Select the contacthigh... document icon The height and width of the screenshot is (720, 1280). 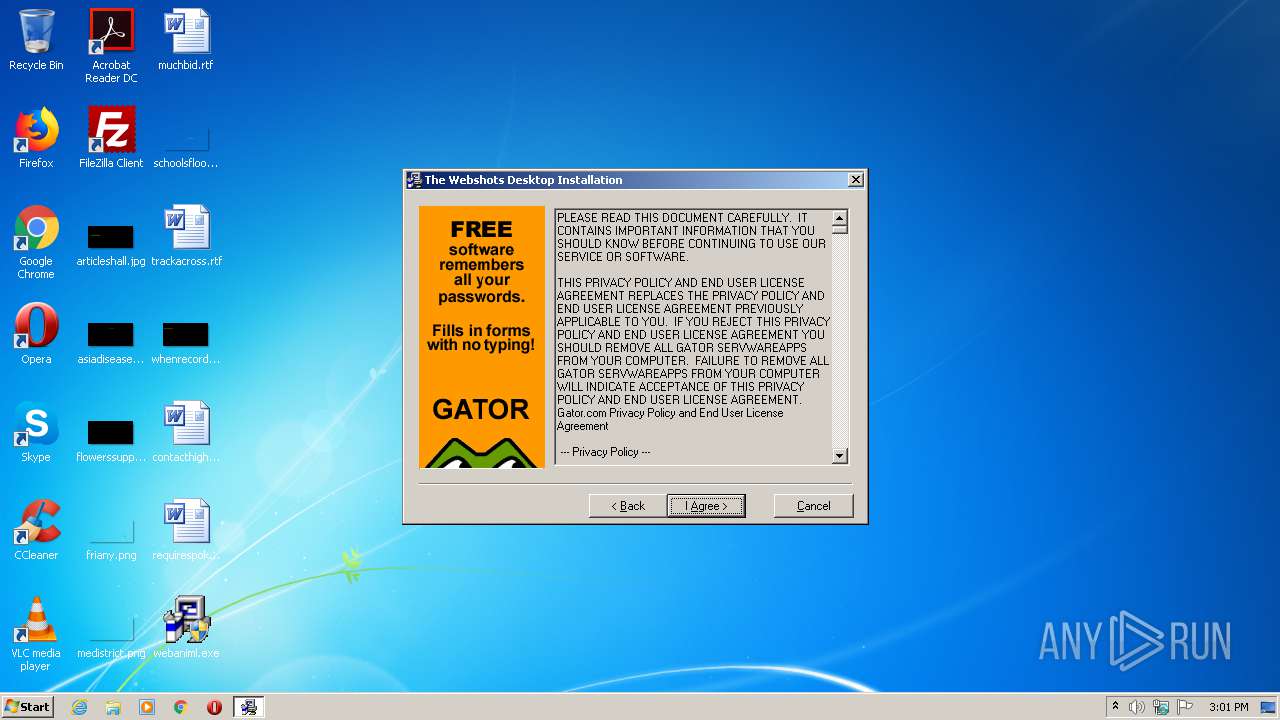pos(186,432)
